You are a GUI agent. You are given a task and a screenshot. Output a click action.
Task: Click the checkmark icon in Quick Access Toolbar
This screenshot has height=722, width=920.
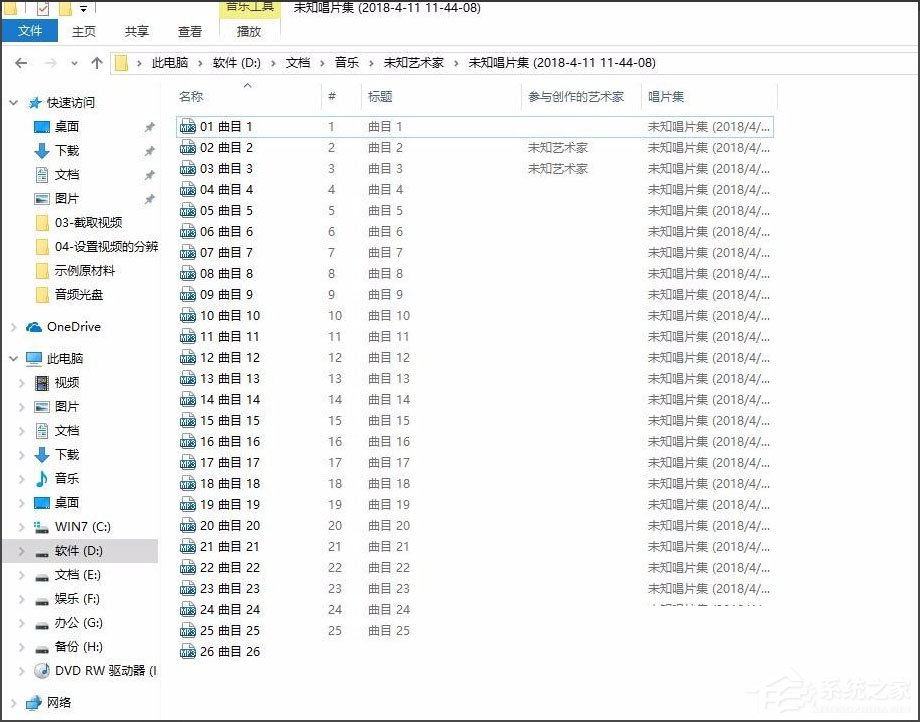point(43,8)
